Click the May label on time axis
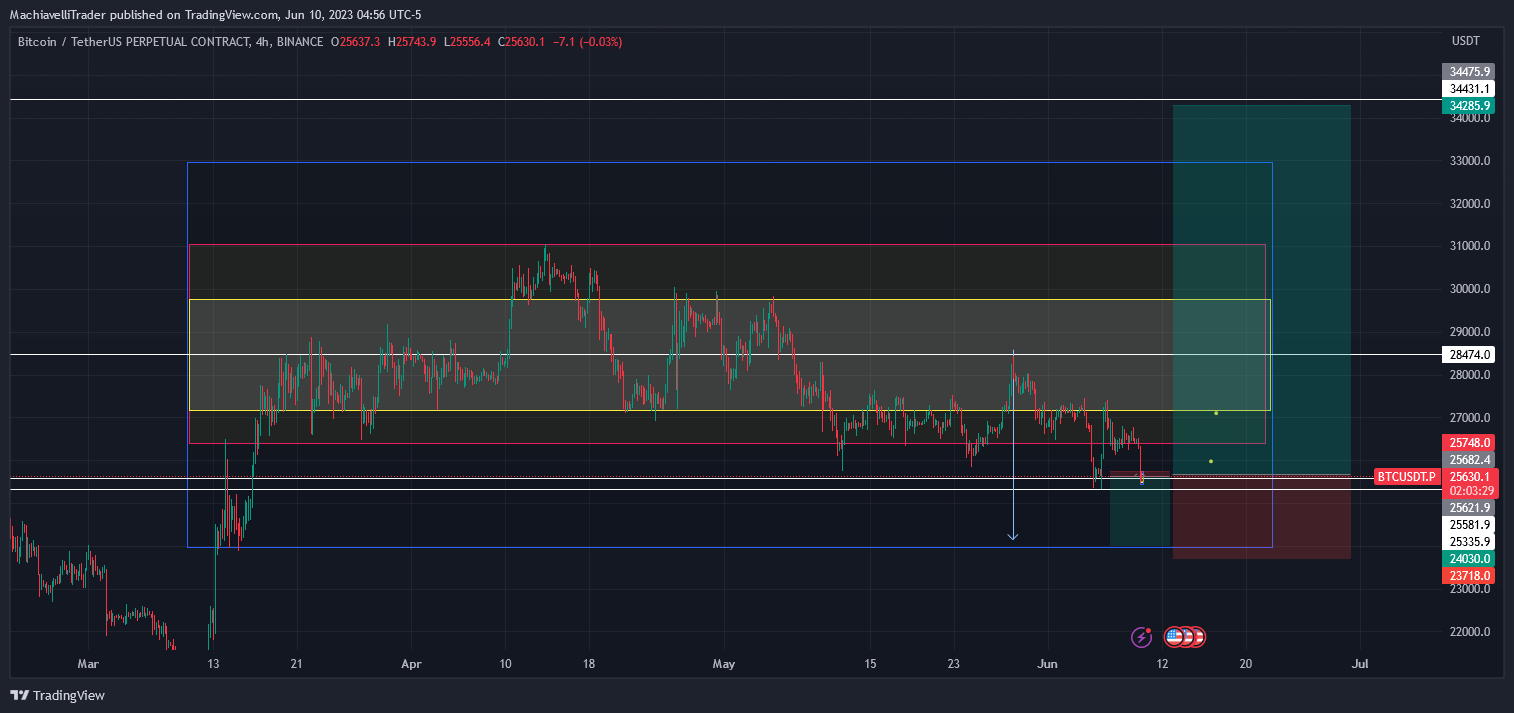This screenshot has width=1514, height=713. 724,663
